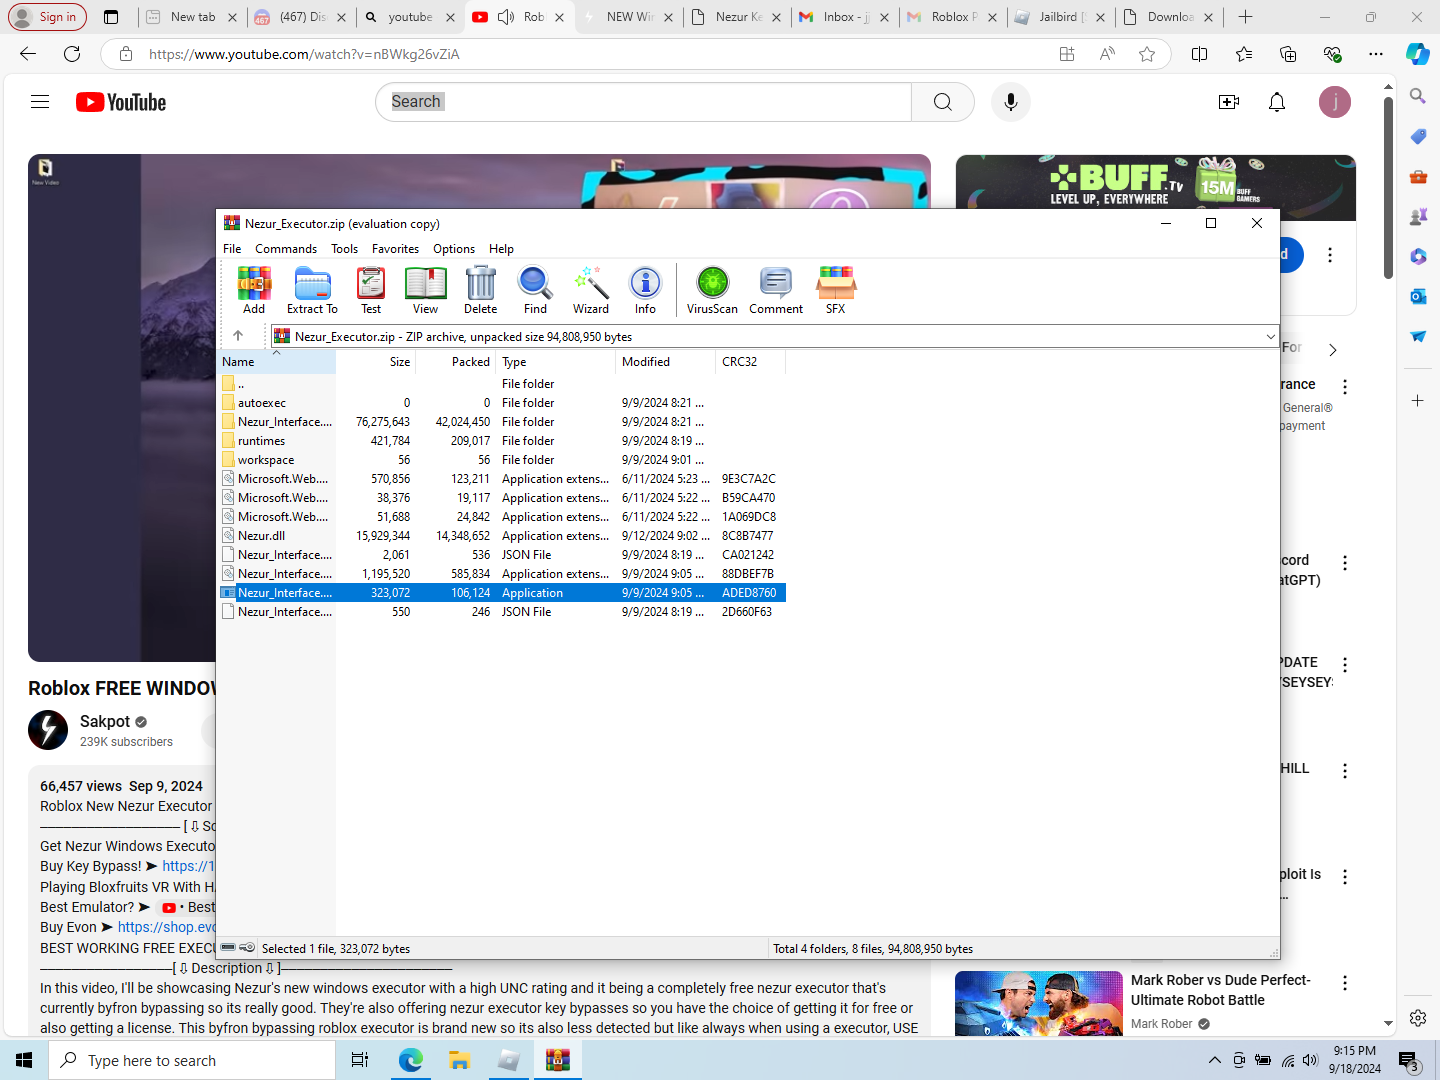The width and height of the screenshot is (1440, 1080).
Task: Switch to Inbox Gmail tab
Action: click(x=845, y=17)
